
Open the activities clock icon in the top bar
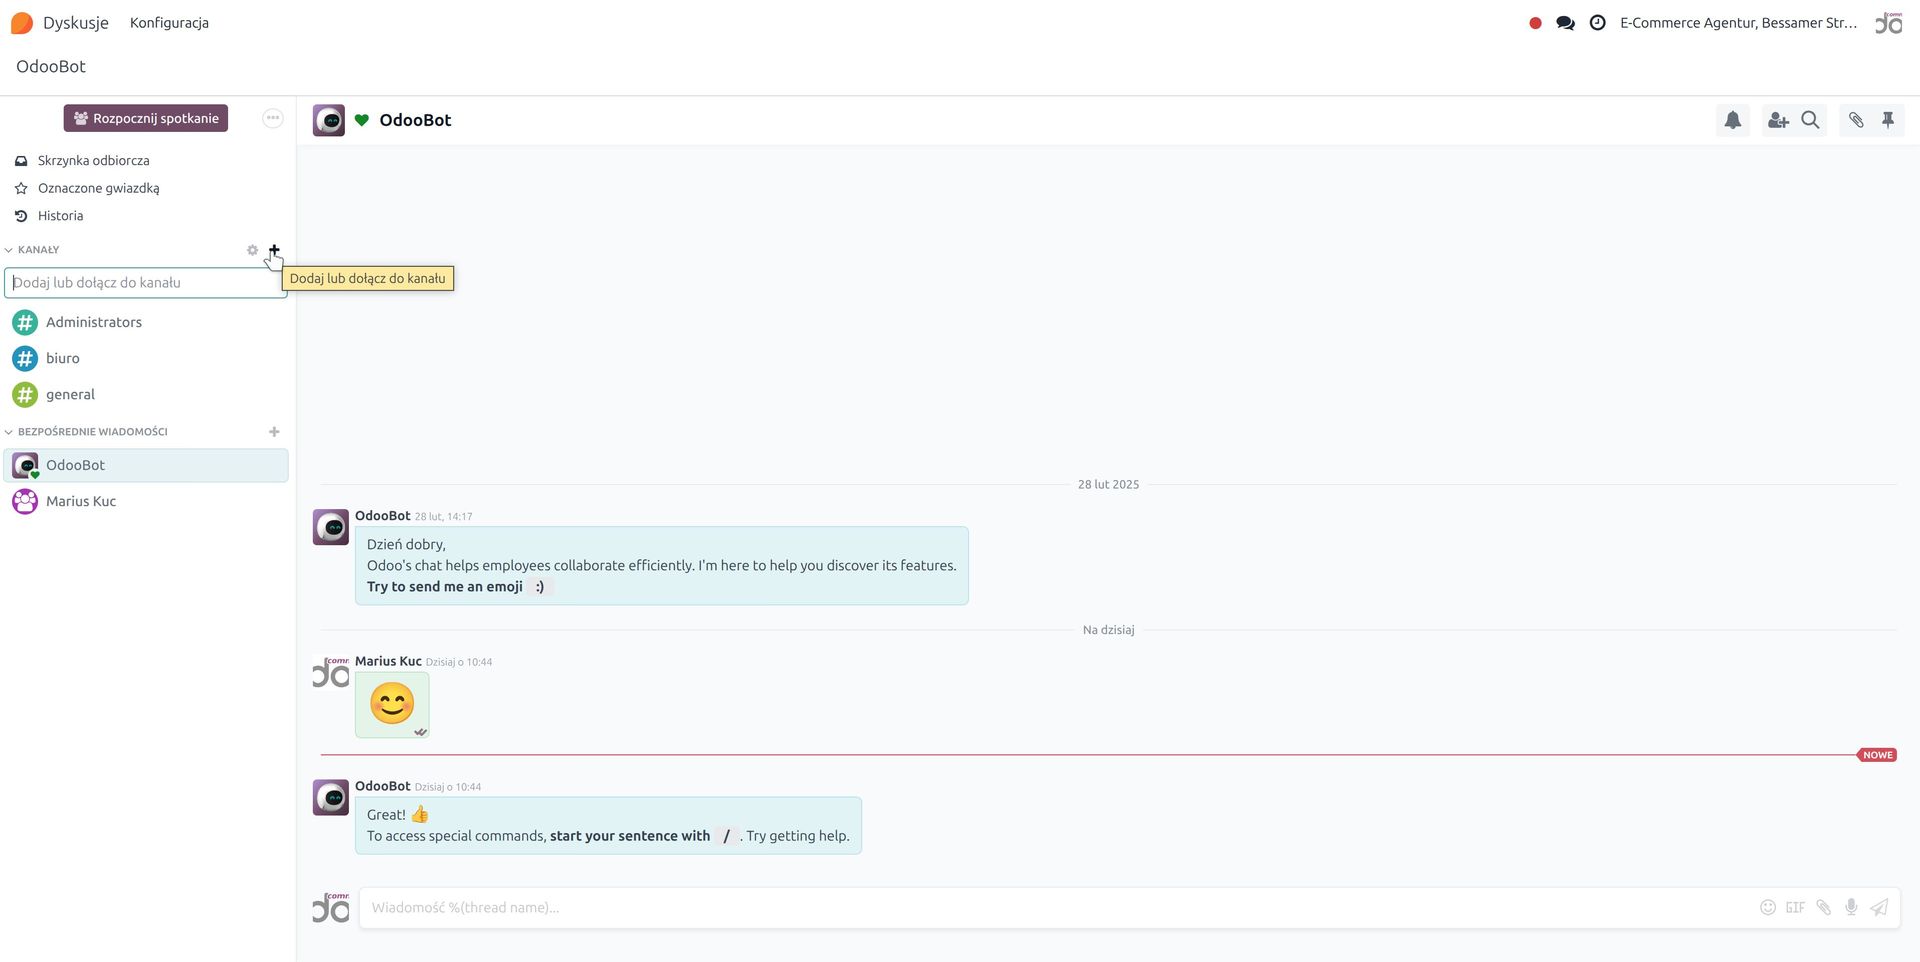coord(1598,23)
